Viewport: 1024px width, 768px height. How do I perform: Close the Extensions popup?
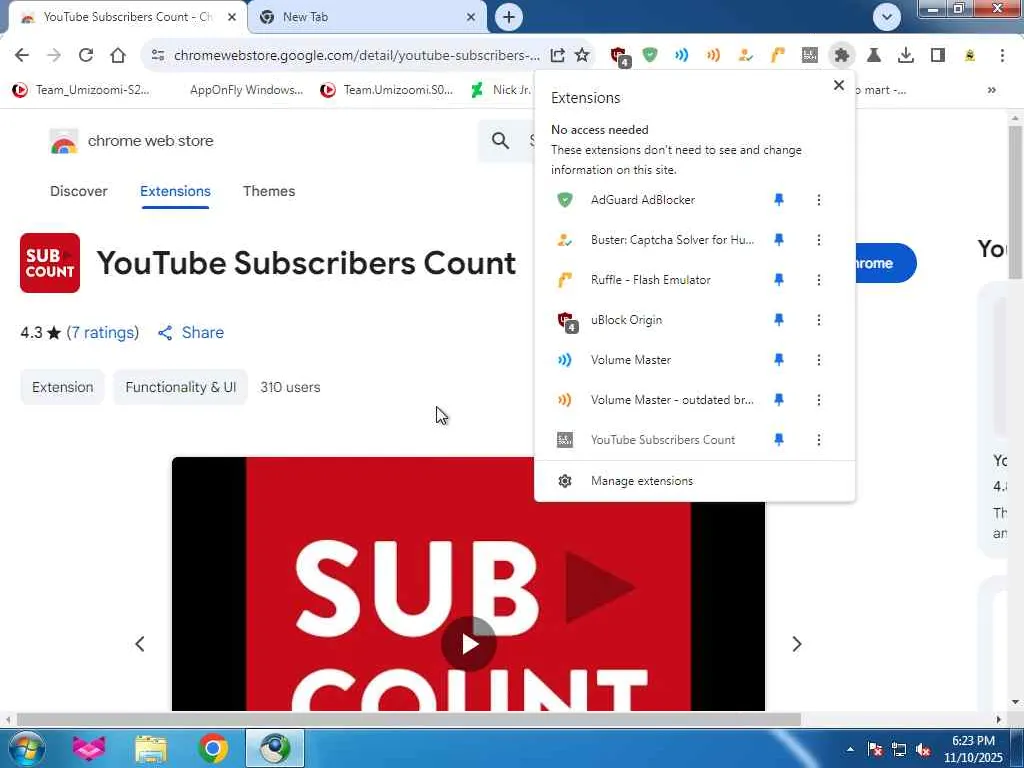pyautogui.click(x=839, y=85)
